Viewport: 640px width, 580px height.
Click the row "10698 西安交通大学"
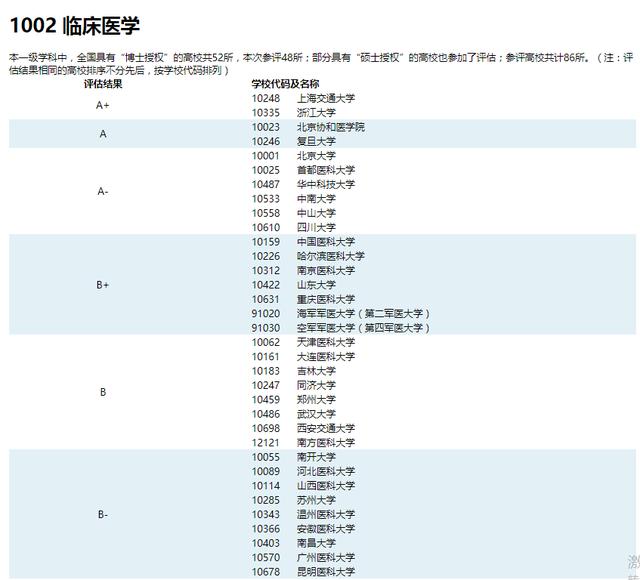(303, 428)
